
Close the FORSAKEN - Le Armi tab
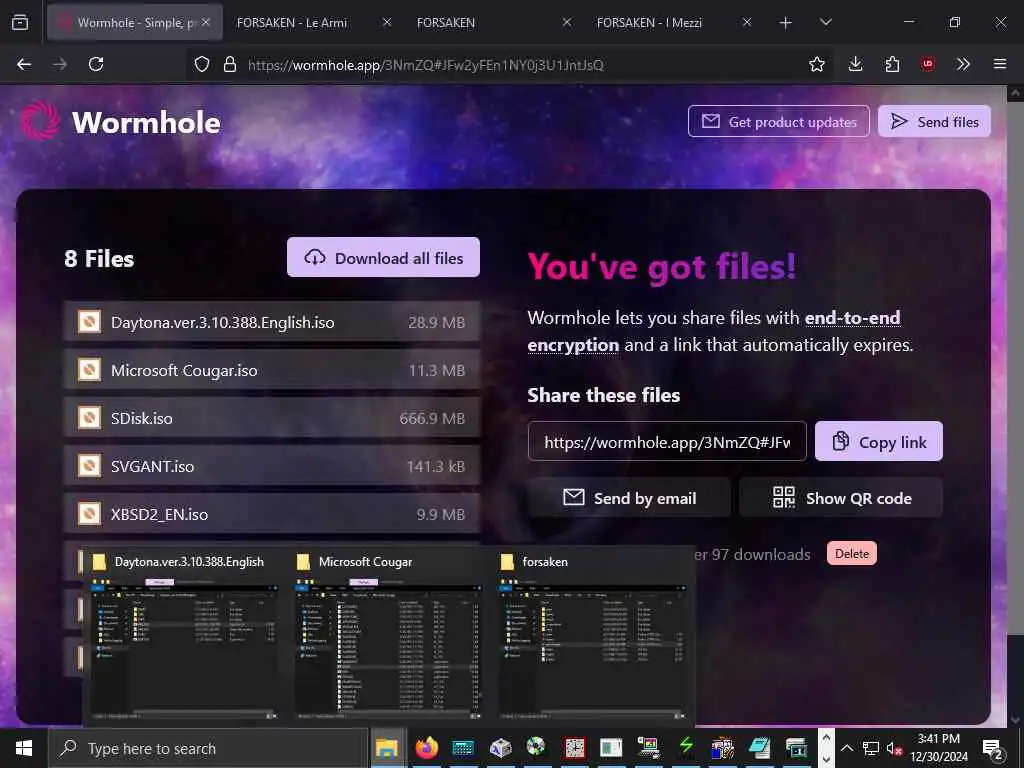[x=387, y=22]
